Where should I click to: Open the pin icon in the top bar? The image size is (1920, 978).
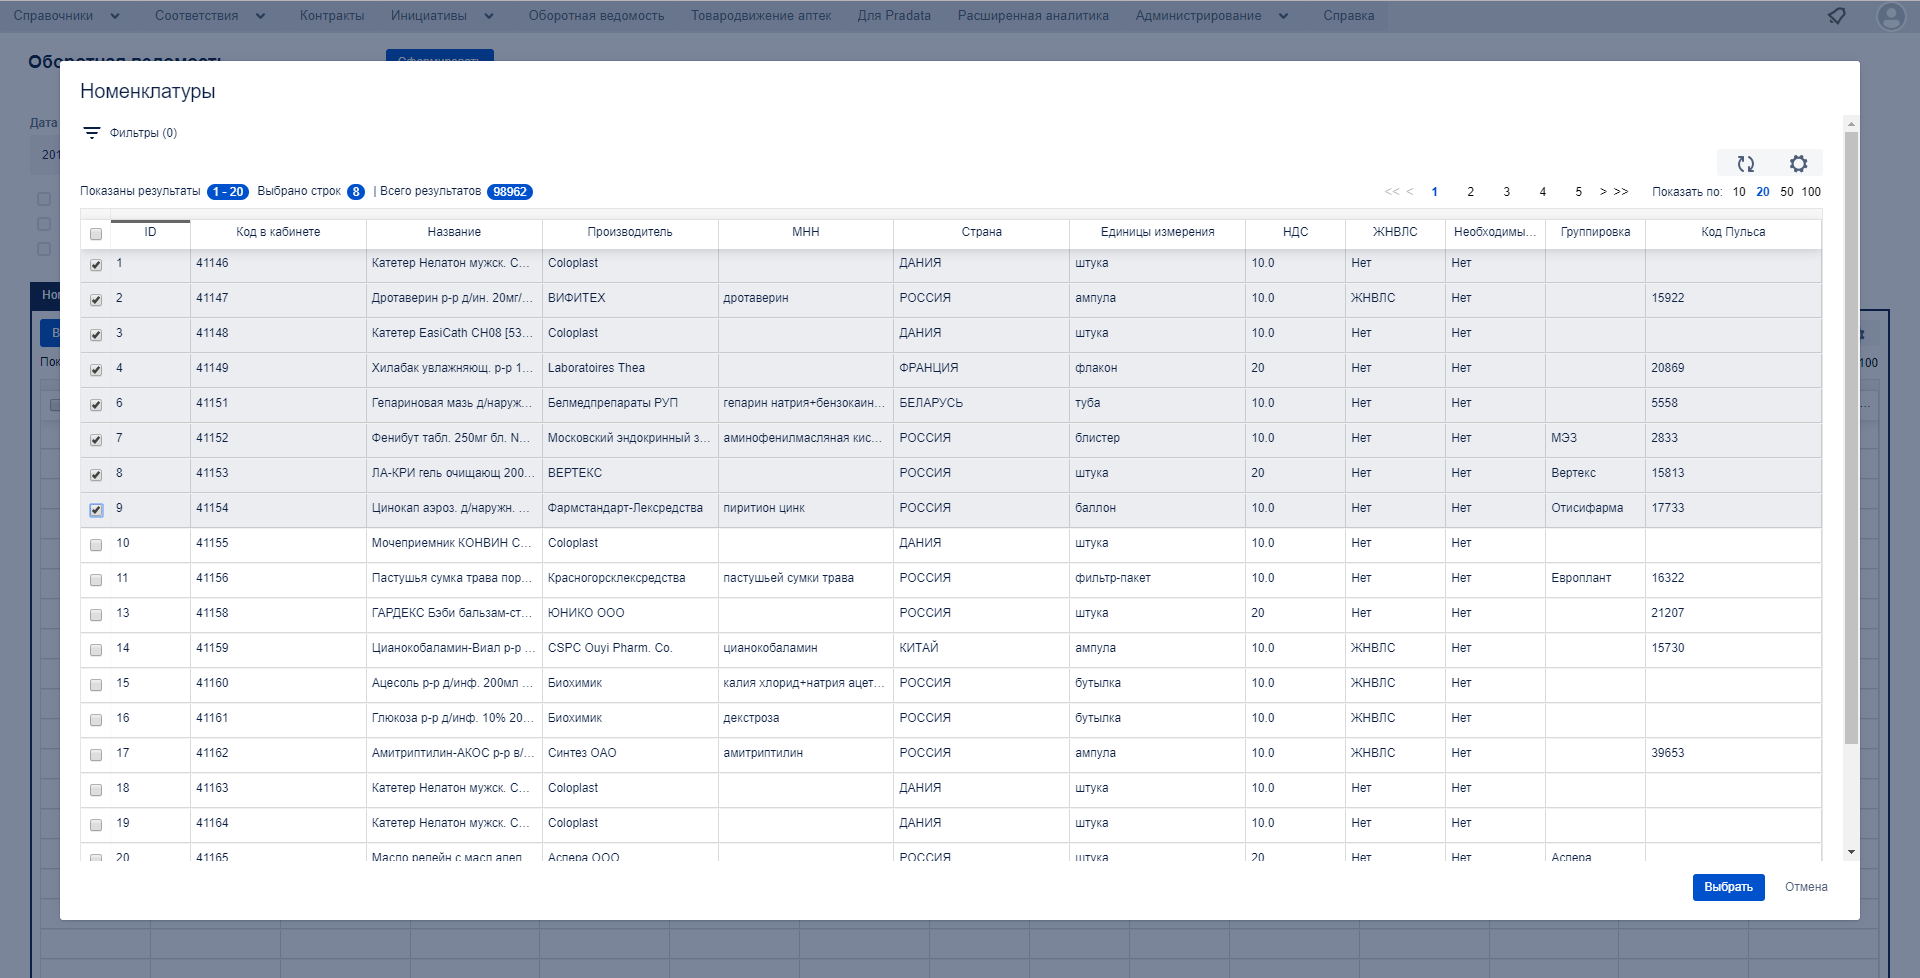(1836, 16)
